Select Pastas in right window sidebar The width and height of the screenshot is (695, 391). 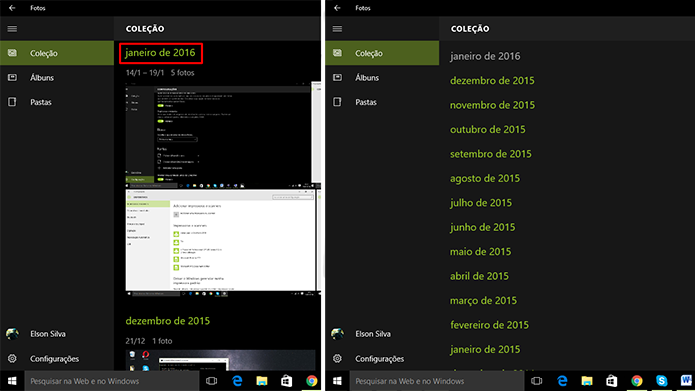point(382,102)
